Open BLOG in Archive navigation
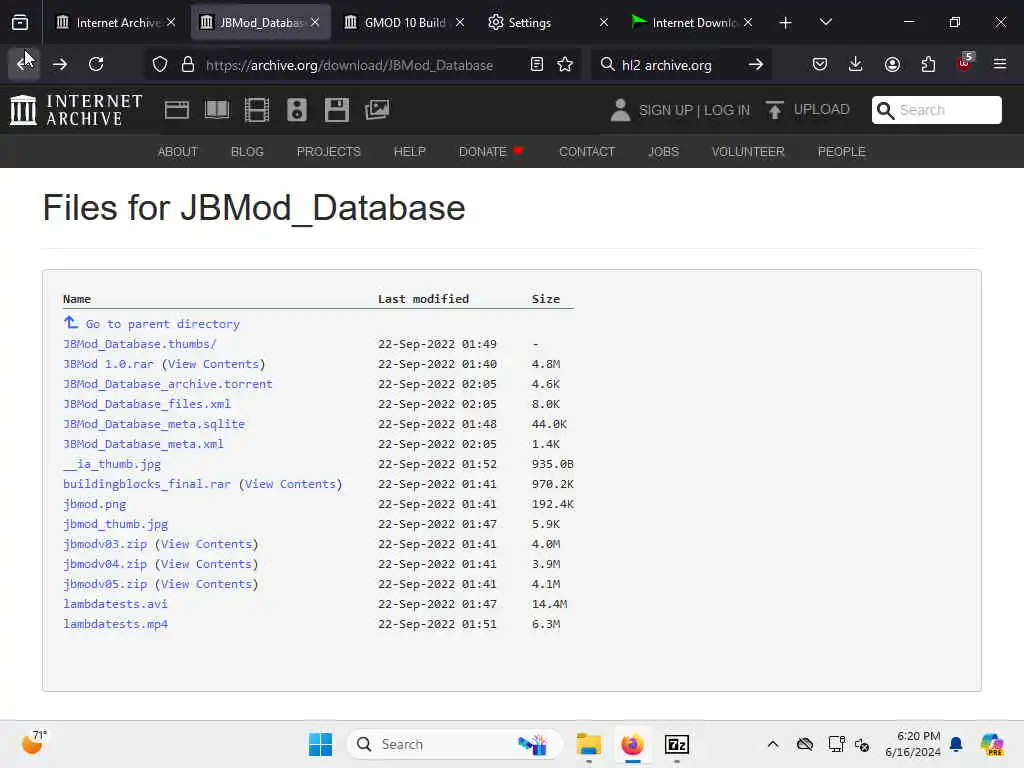This screenshot has height=768, width=1024. tap(247, 152)
